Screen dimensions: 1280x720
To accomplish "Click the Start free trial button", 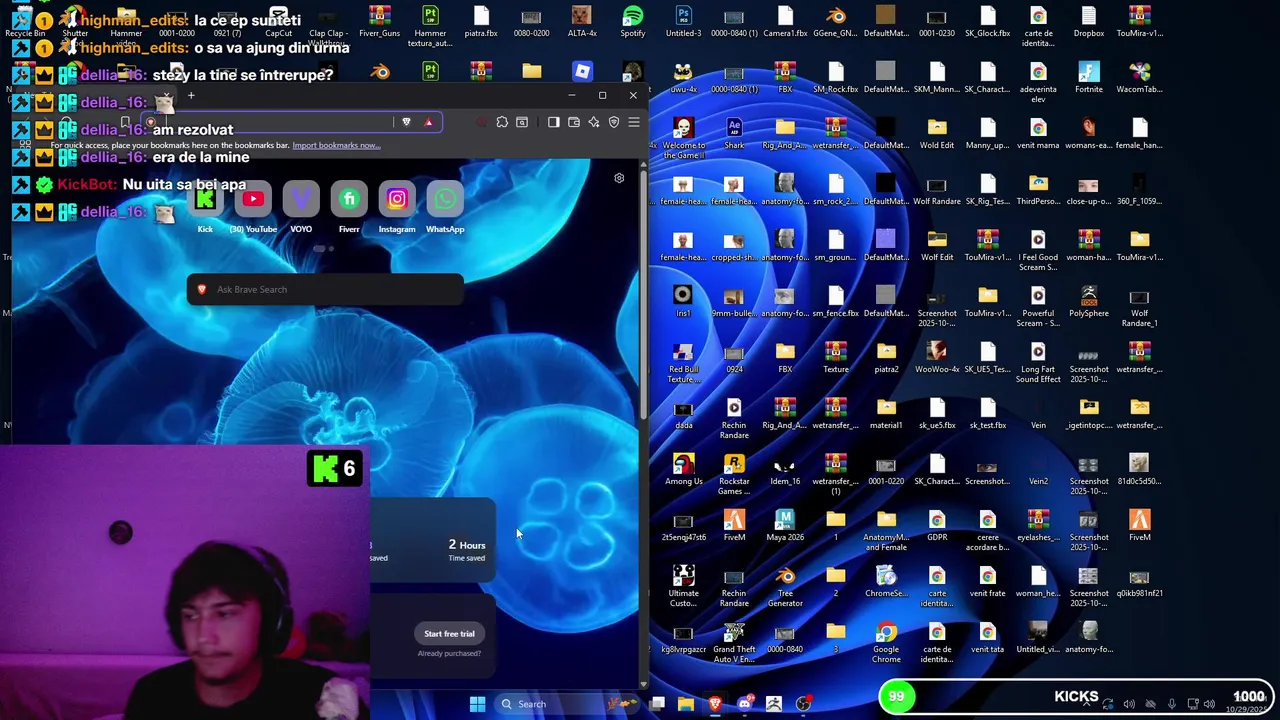I will [449, 633].
